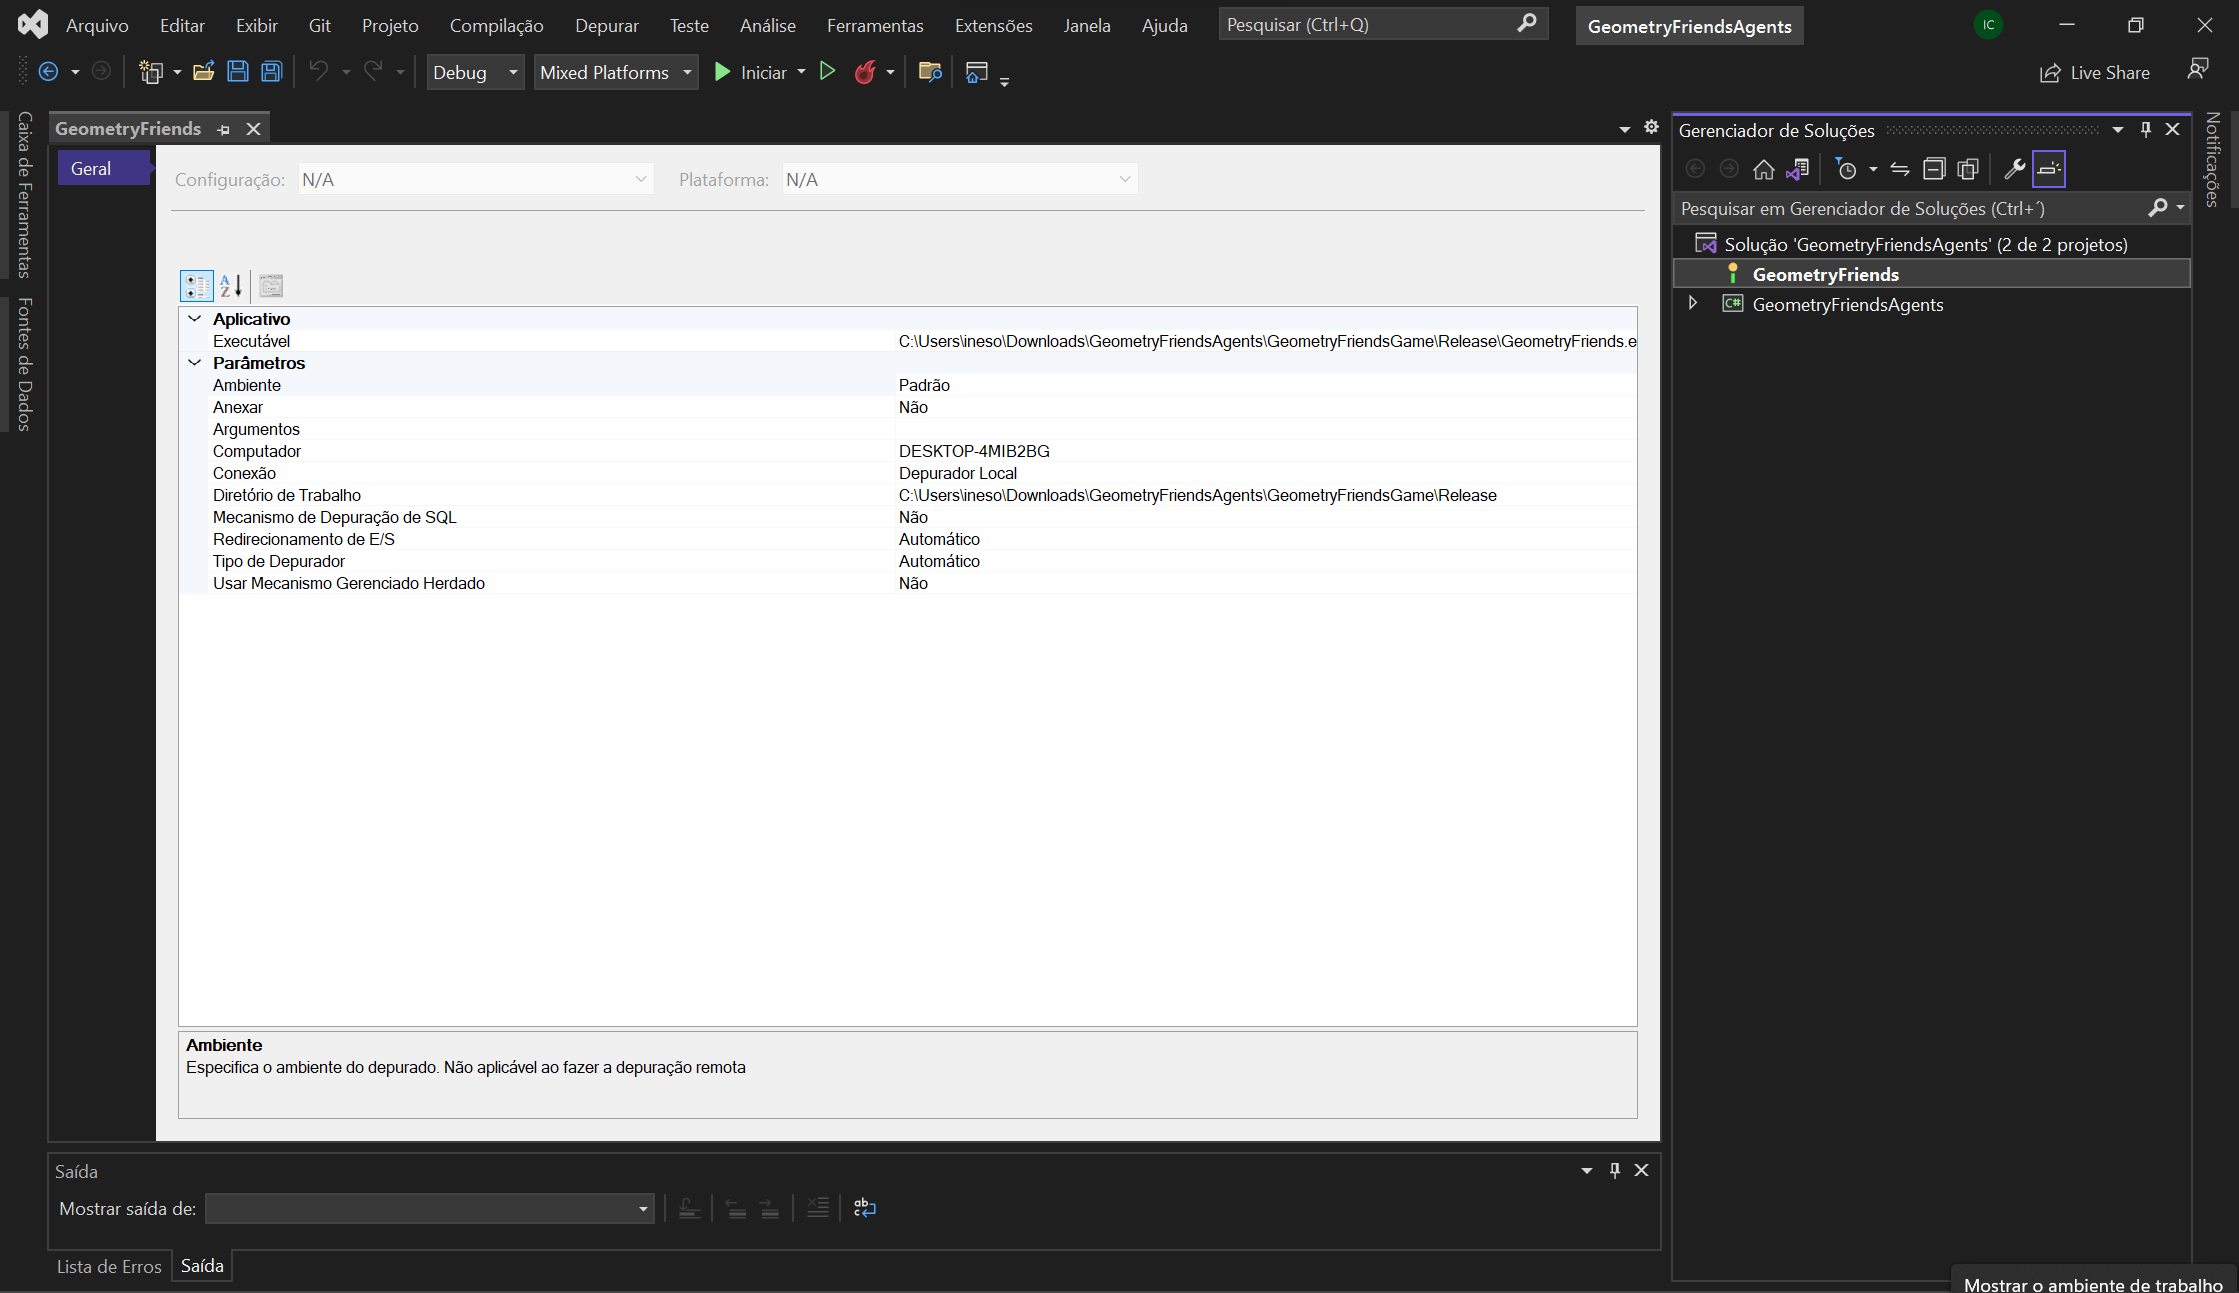Start without debugging using outlined play icon
This screenshot has width=2239, height=1293.
coord(827,72)
